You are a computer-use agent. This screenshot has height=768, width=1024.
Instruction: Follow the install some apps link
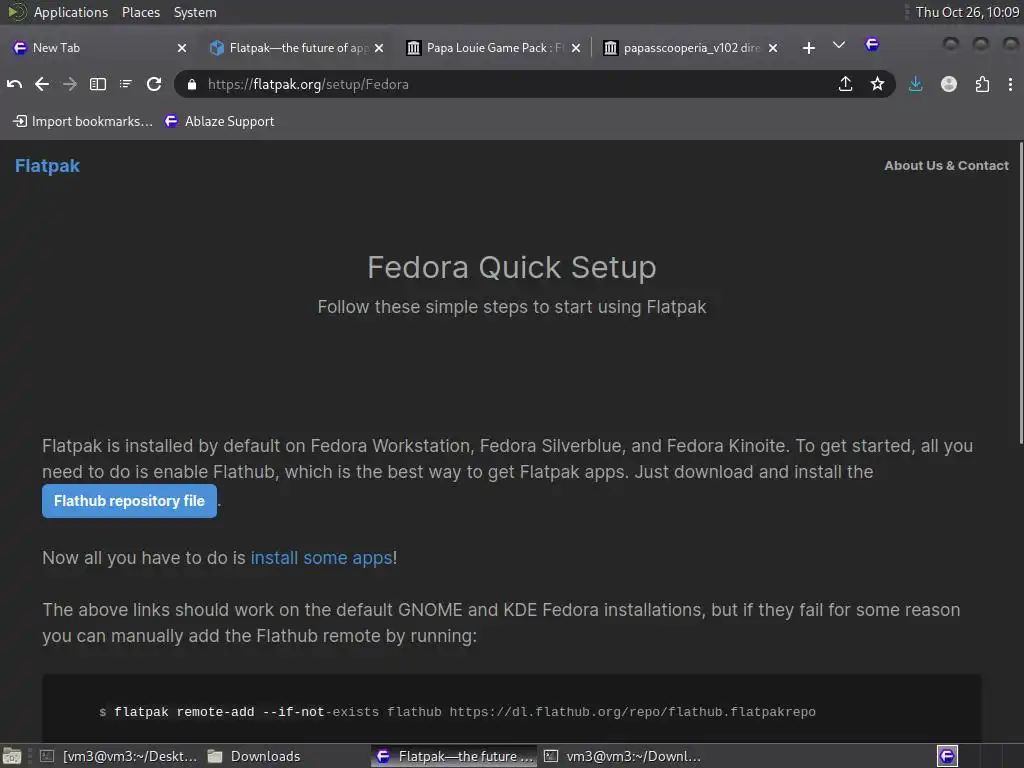coord(321,558)
